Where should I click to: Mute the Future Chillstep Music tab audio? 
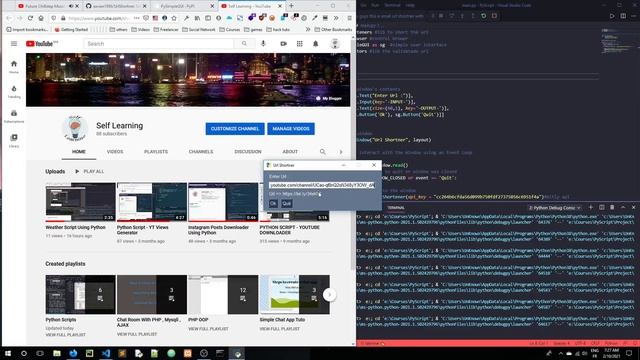(x=71, y=6)
